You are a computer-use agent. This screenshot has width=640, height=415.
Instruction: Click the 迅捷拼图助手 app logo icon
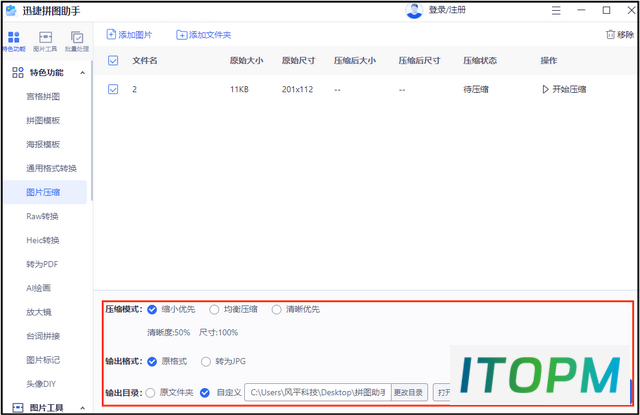pos(11,11)
